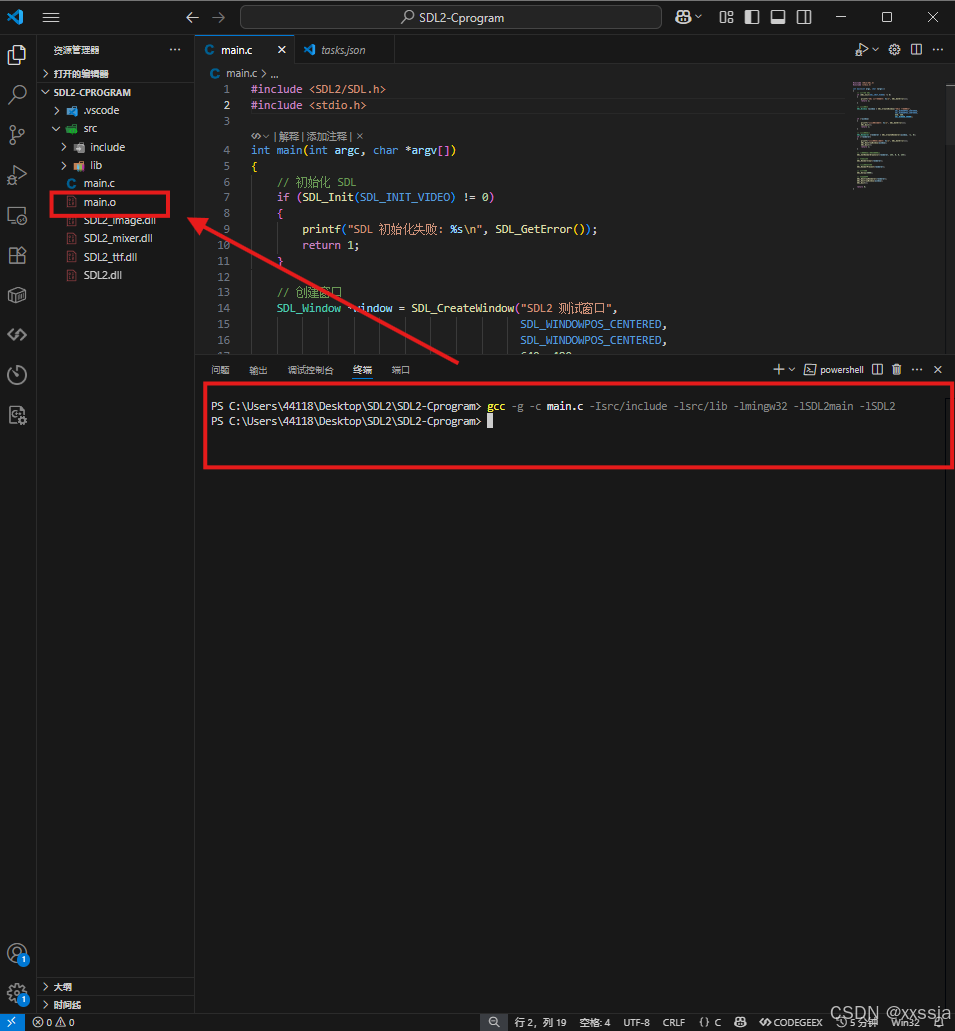Open the Source Control sidebar icon

pyautogui.click(x=16, y=135)
